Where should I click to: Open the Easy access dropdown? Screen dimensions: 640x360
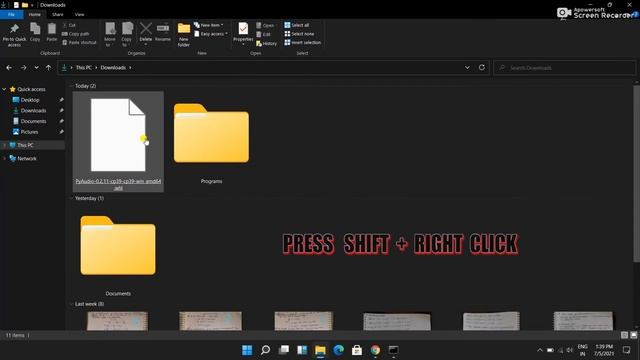(x=211, y=34)
